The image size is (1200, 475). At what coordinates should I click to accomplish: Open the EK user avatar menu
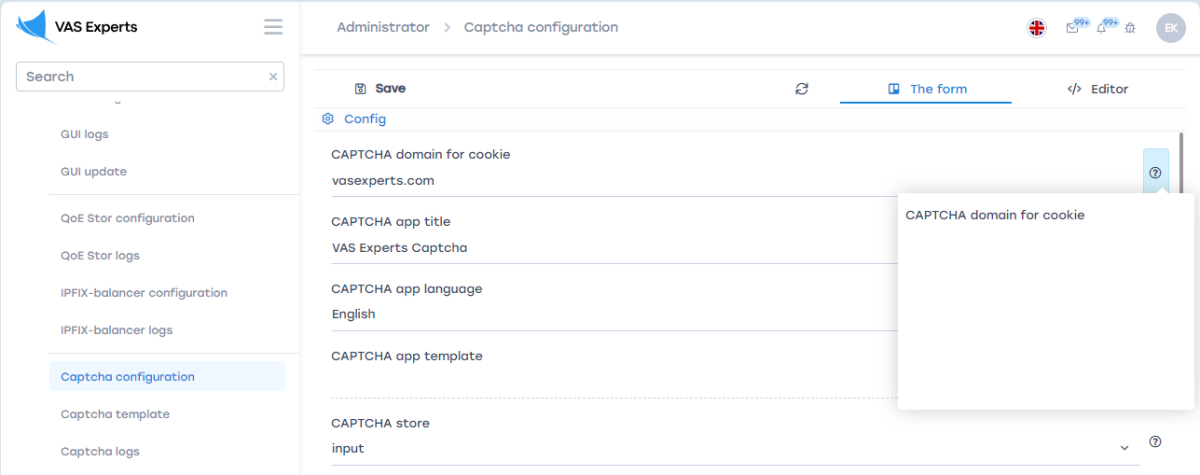pyautogui.click(x=1170, y=28)
